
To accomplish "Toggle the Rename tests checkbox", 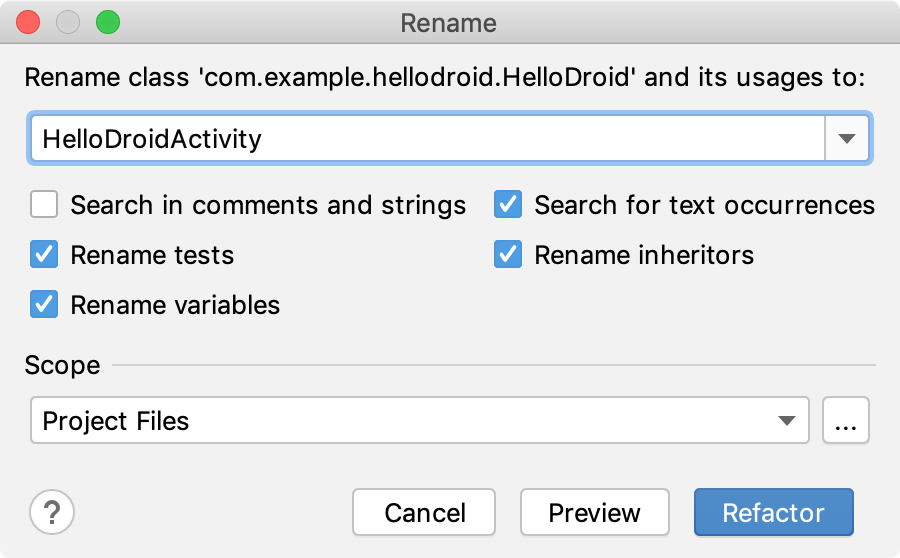I will tap(44, 255).
